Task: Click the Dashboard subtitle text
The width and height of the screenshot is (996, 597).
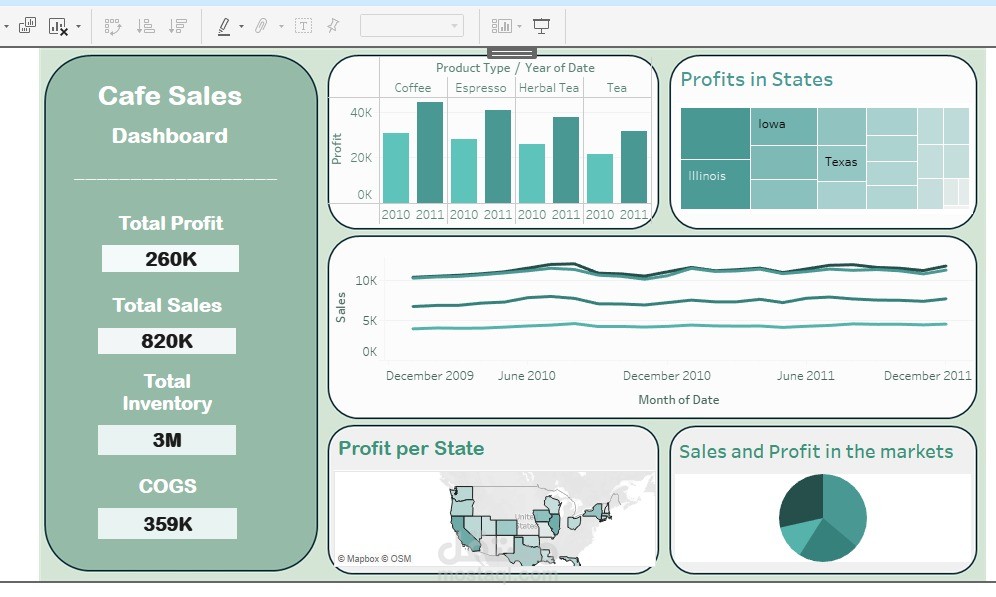Action: [x=170, y=136]
